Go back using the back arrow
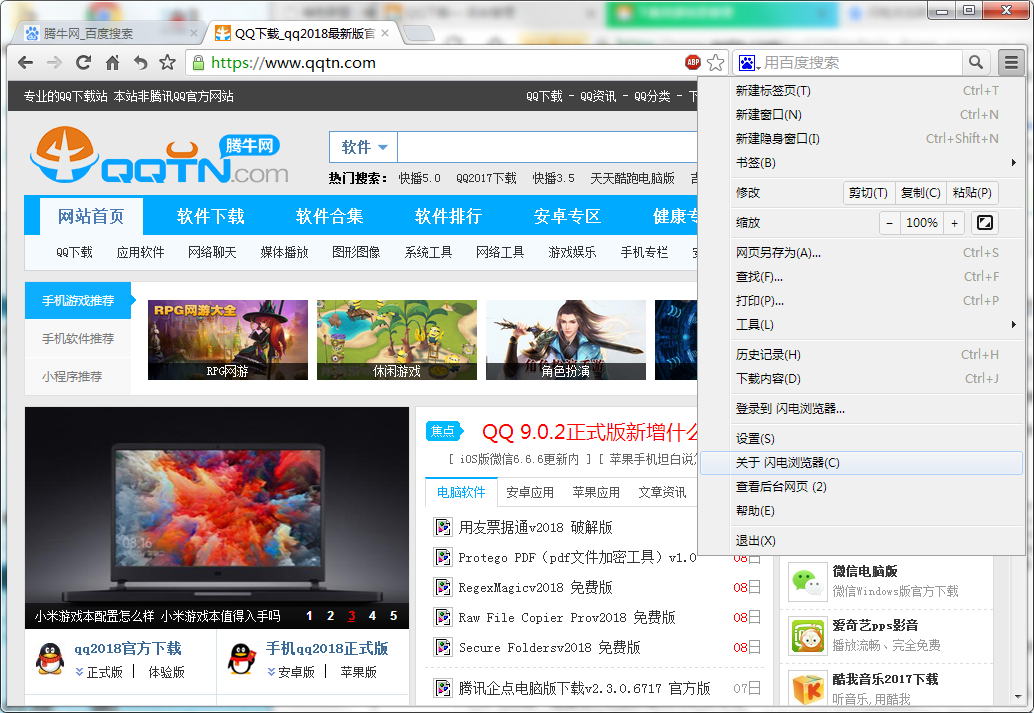This screenshot has height=713, width=1034. pos(26,63)
